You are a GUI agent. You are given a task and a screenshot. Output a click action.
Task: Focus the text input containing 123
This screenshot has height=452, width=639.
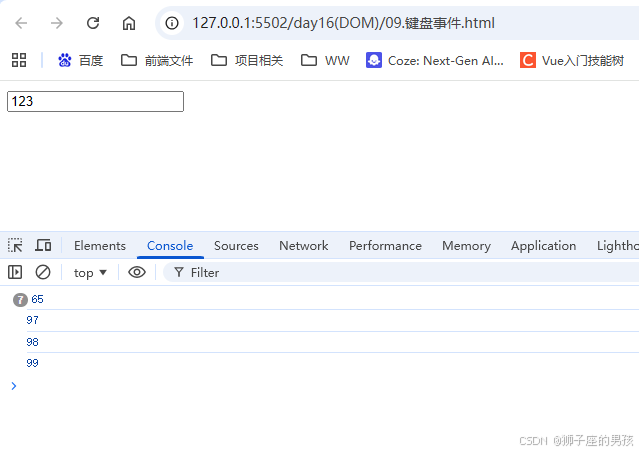(x=95, y=101)
